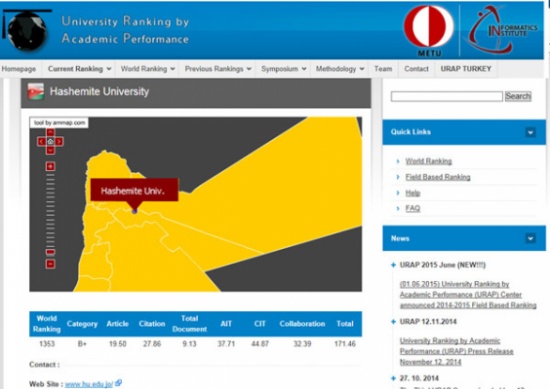The image size is (550, 389).
Task: Open www.hu.edu.jo web site link
Action: 89,384
